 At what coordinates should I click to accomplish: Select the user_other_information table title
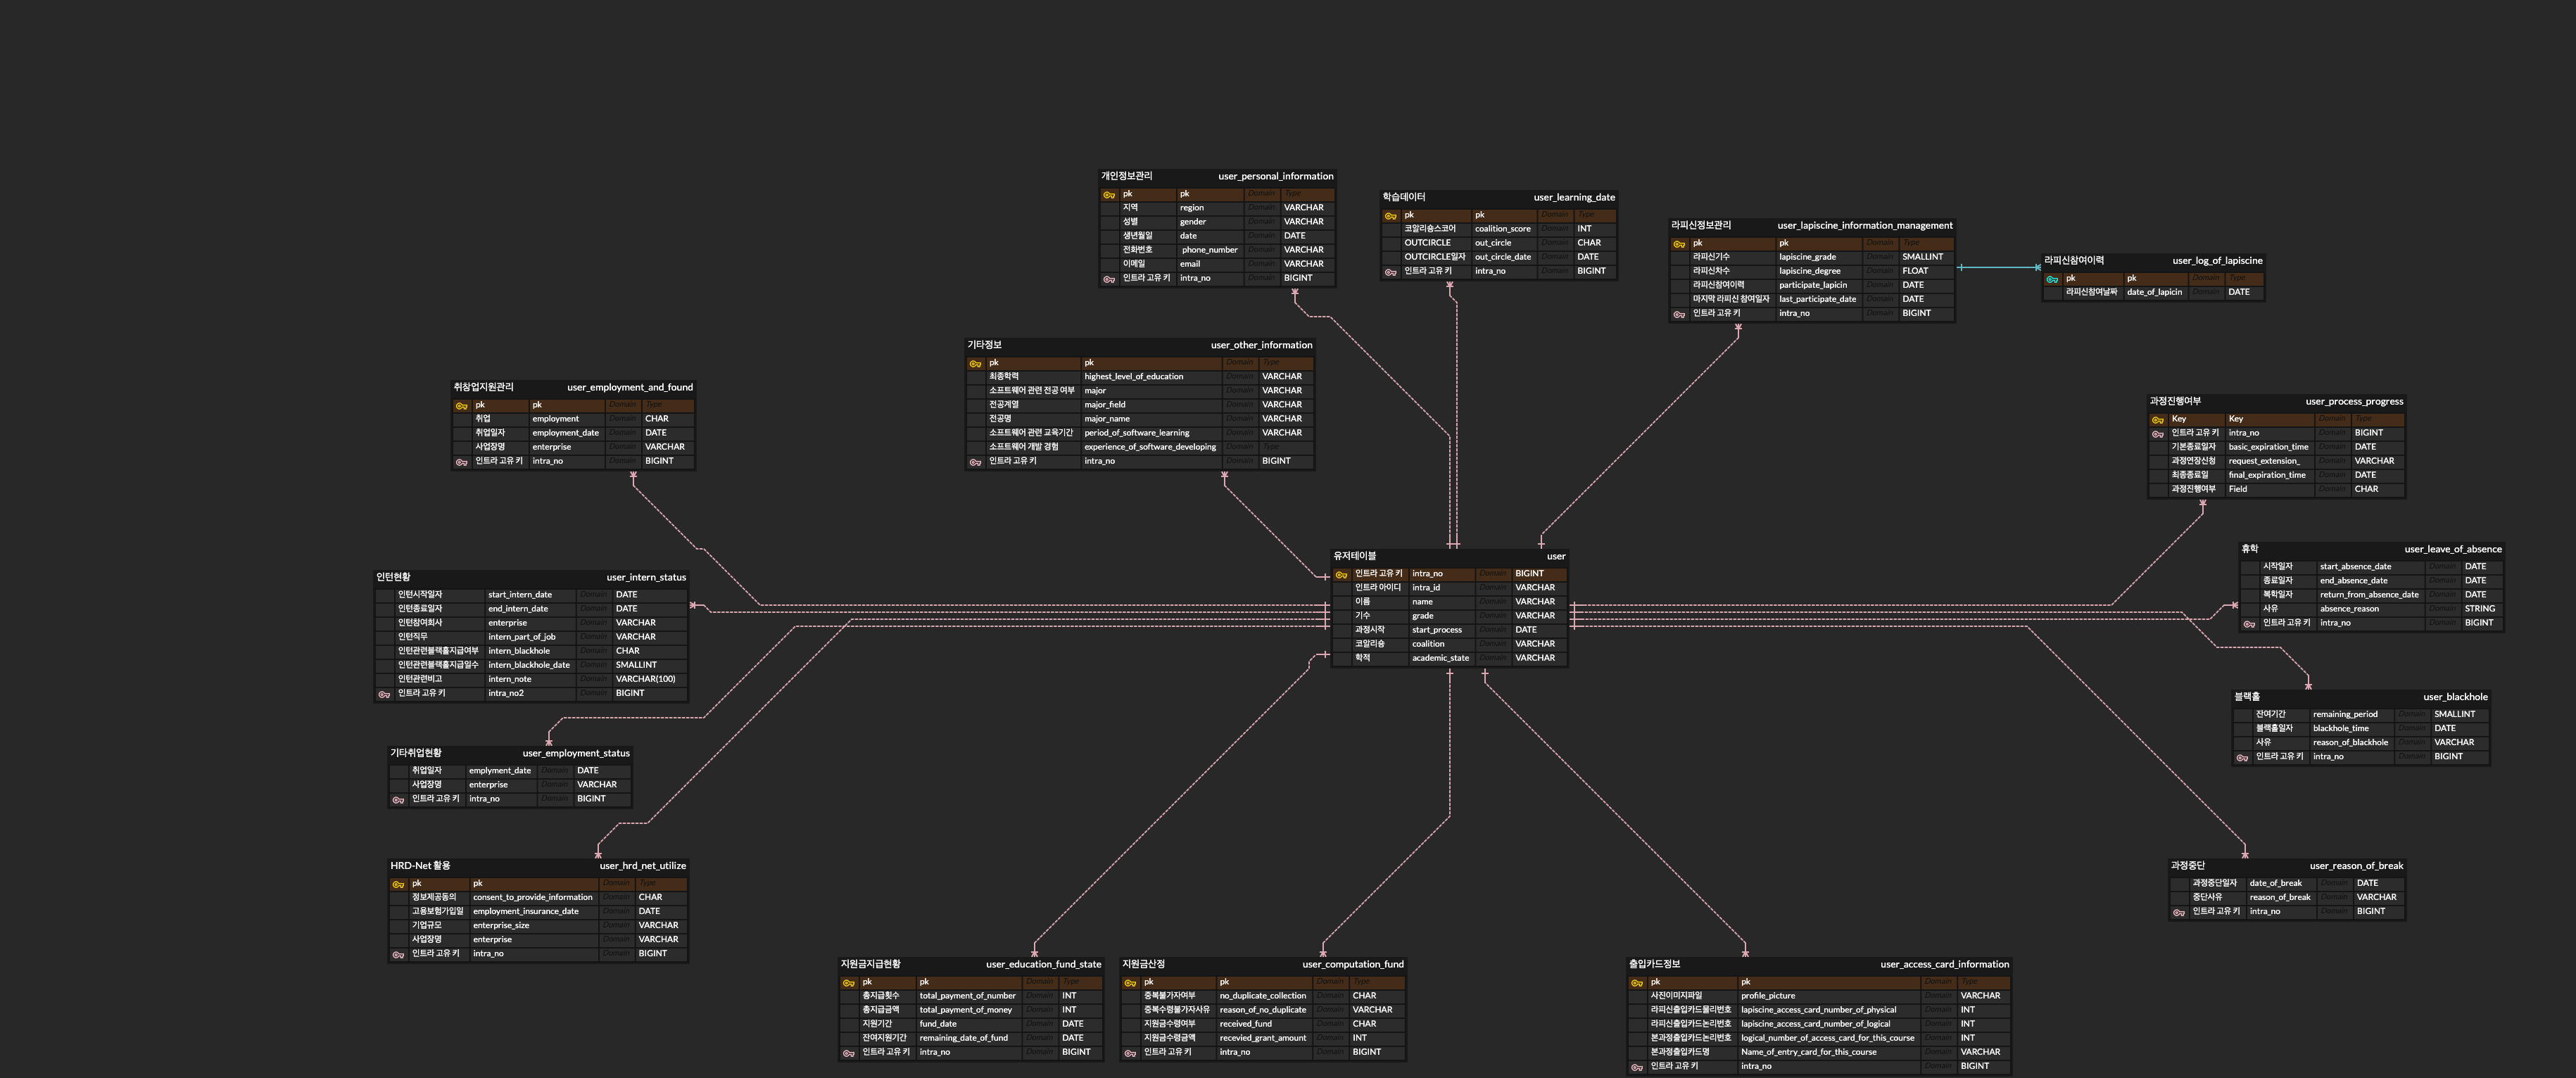1261,345
